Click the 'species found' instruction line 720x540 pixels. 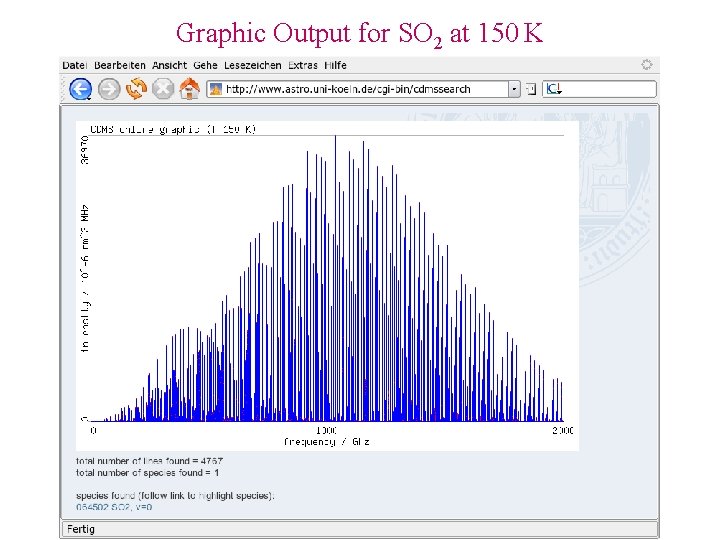175,495
